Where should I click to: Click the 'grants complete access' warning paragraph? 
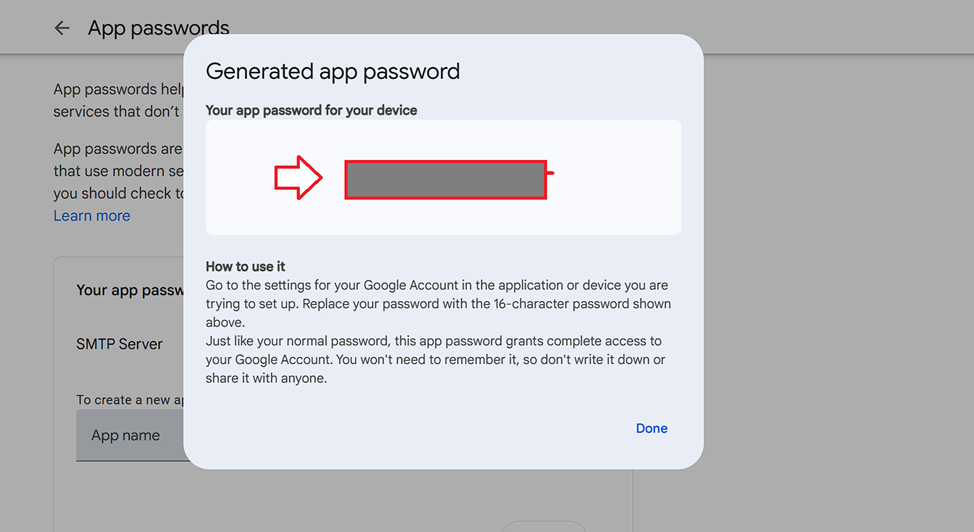pos(435,360)
